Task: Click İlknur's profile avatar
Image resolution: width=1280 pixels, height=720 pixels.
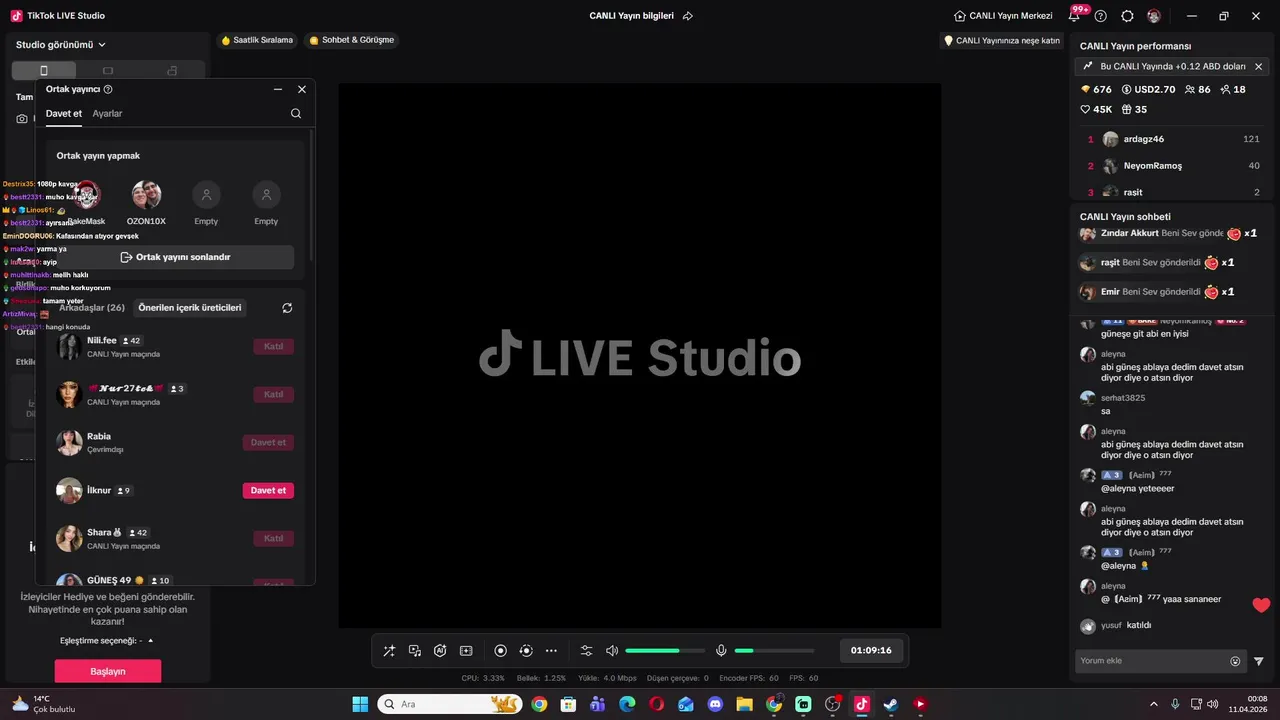Action: 69,490
